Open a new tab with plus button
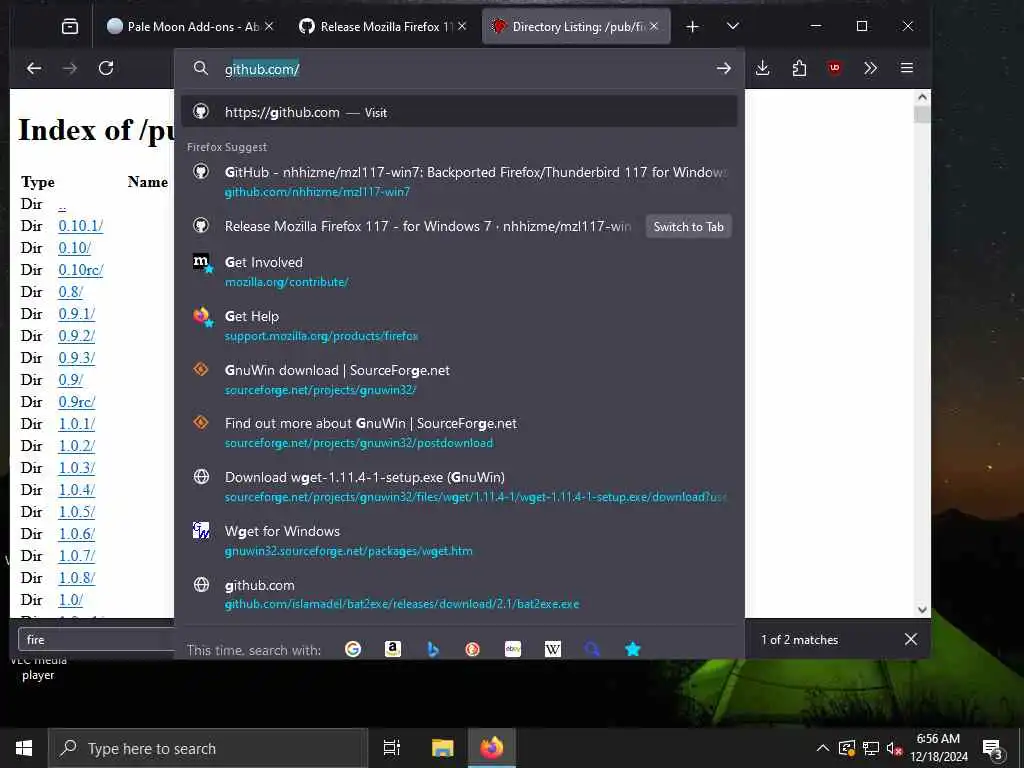The image size is (1024, 768). click(692, 27)
